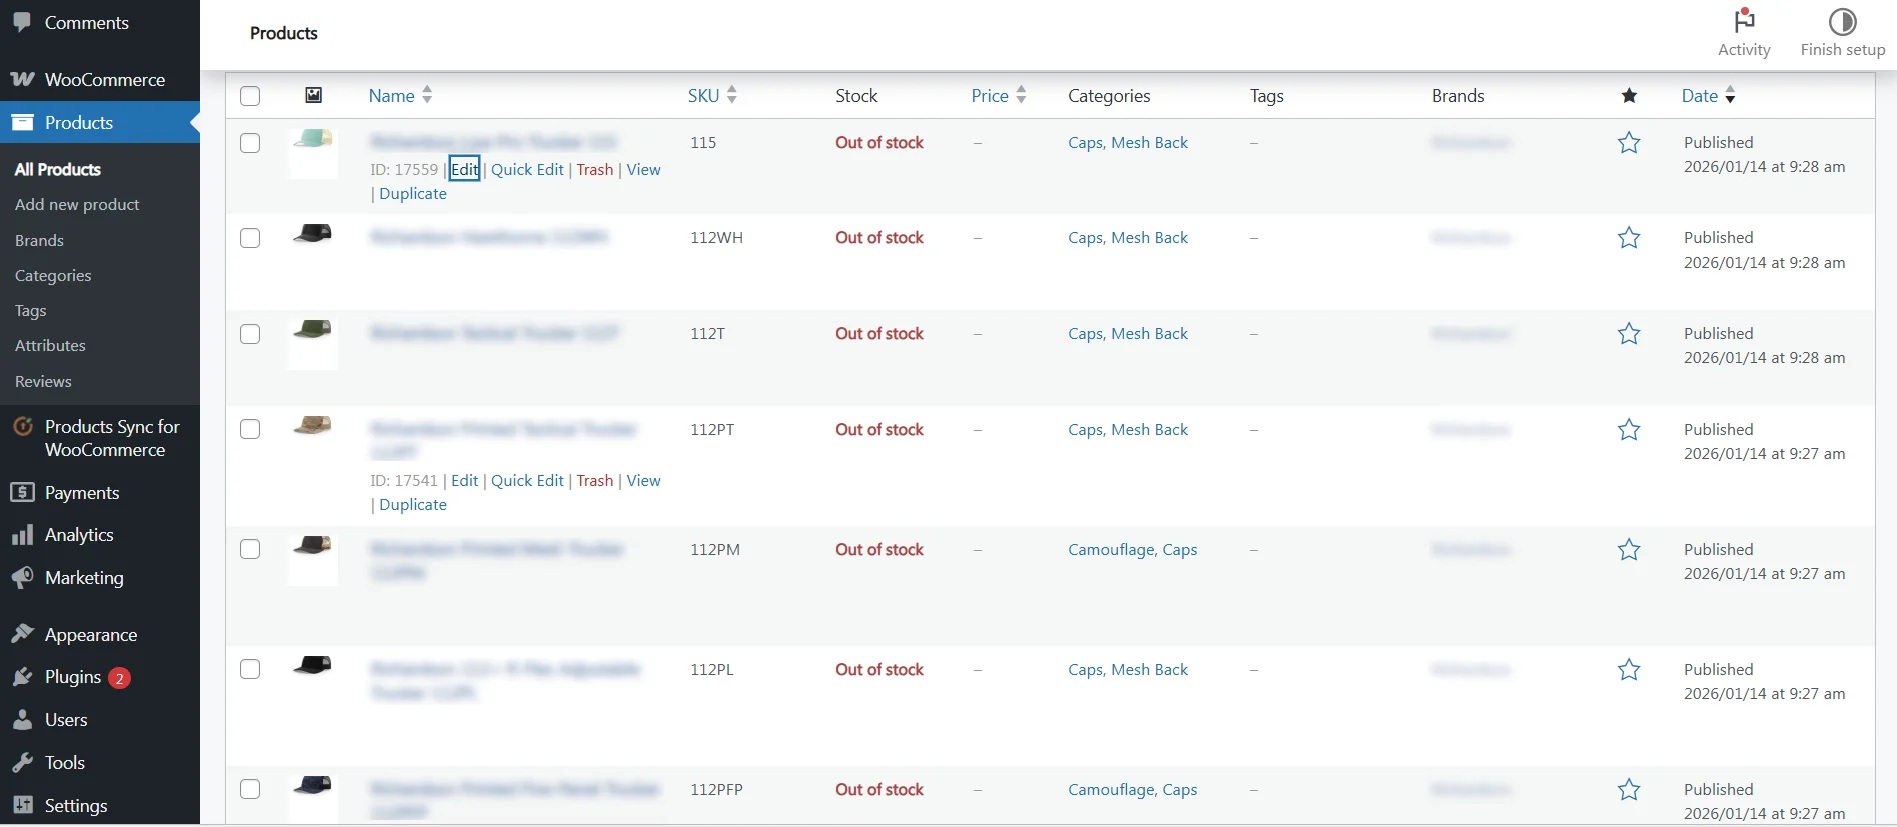
Task: Open the Settings sidebar menu
Action: [x=76, y=805]
